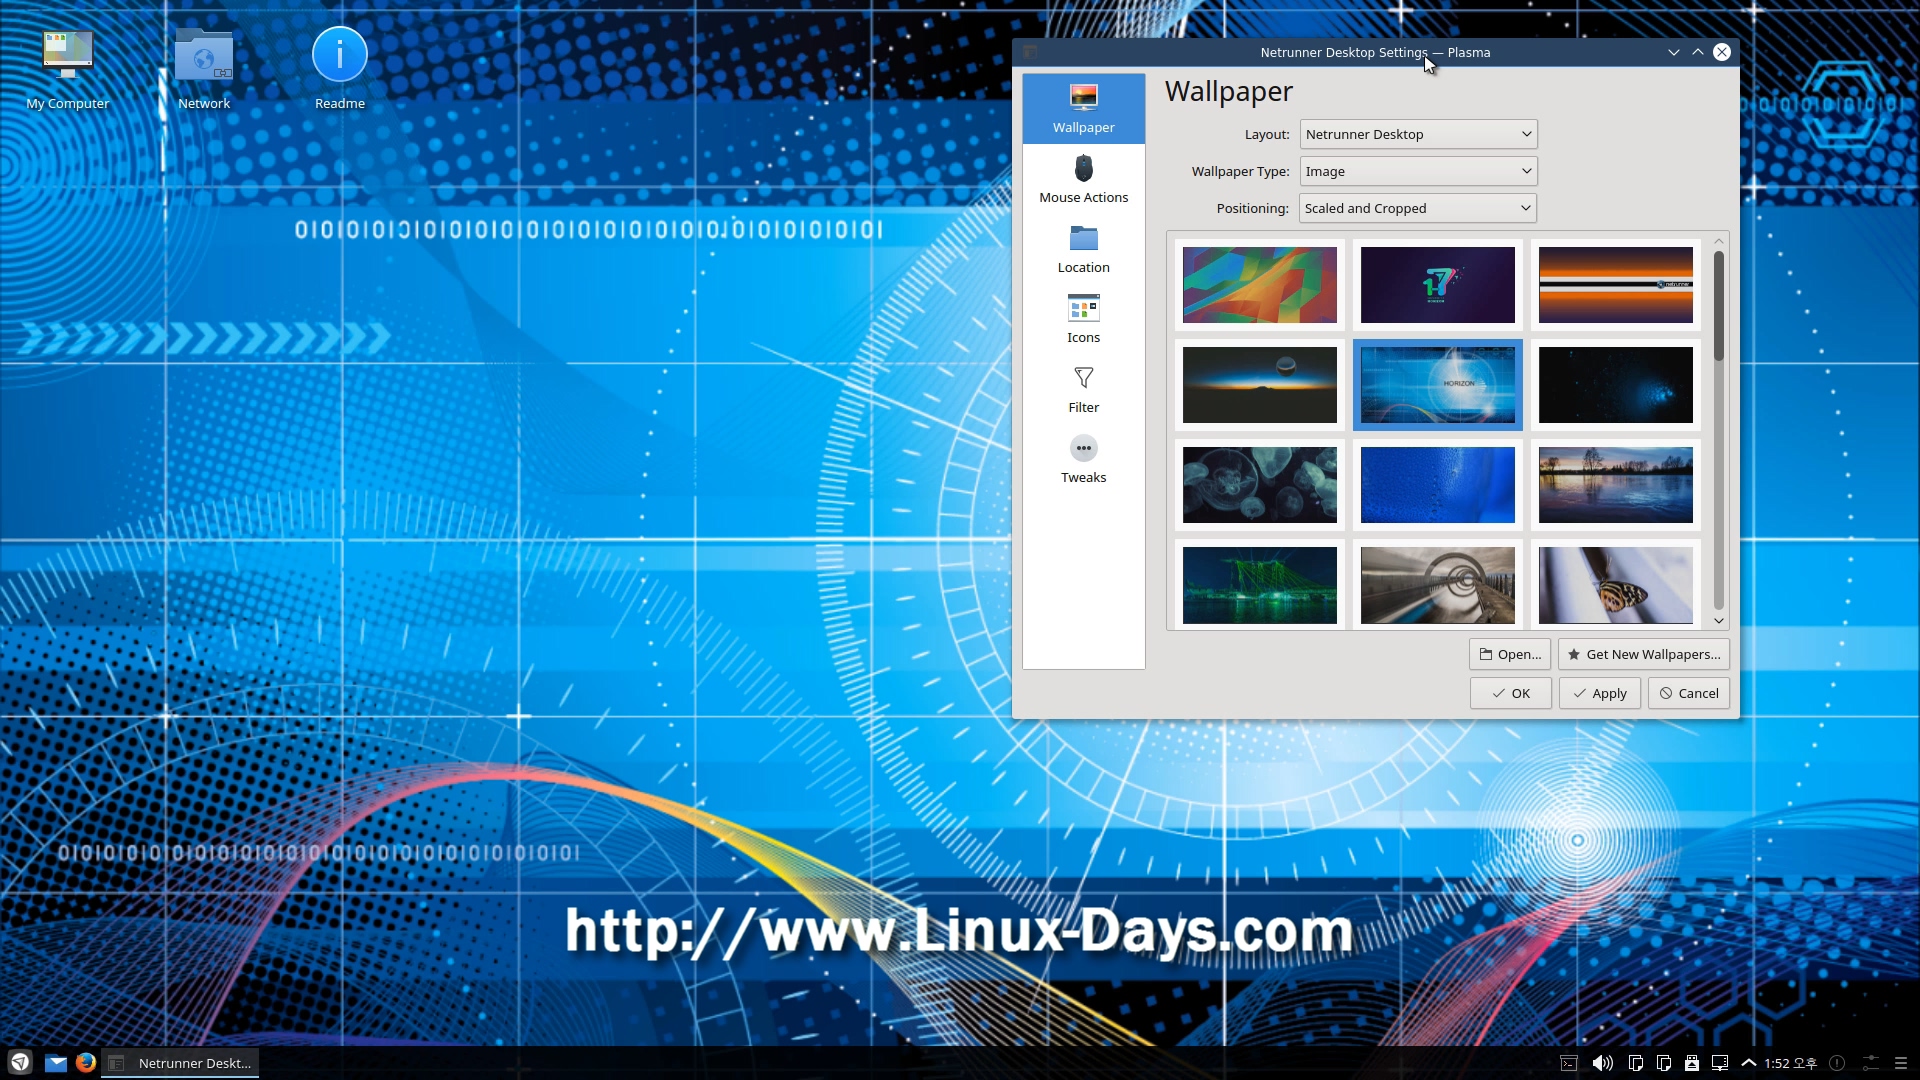Pick the dark planet horizon wallpaper
This screenshot has height=1080, width=1920.
point(1259,385)
